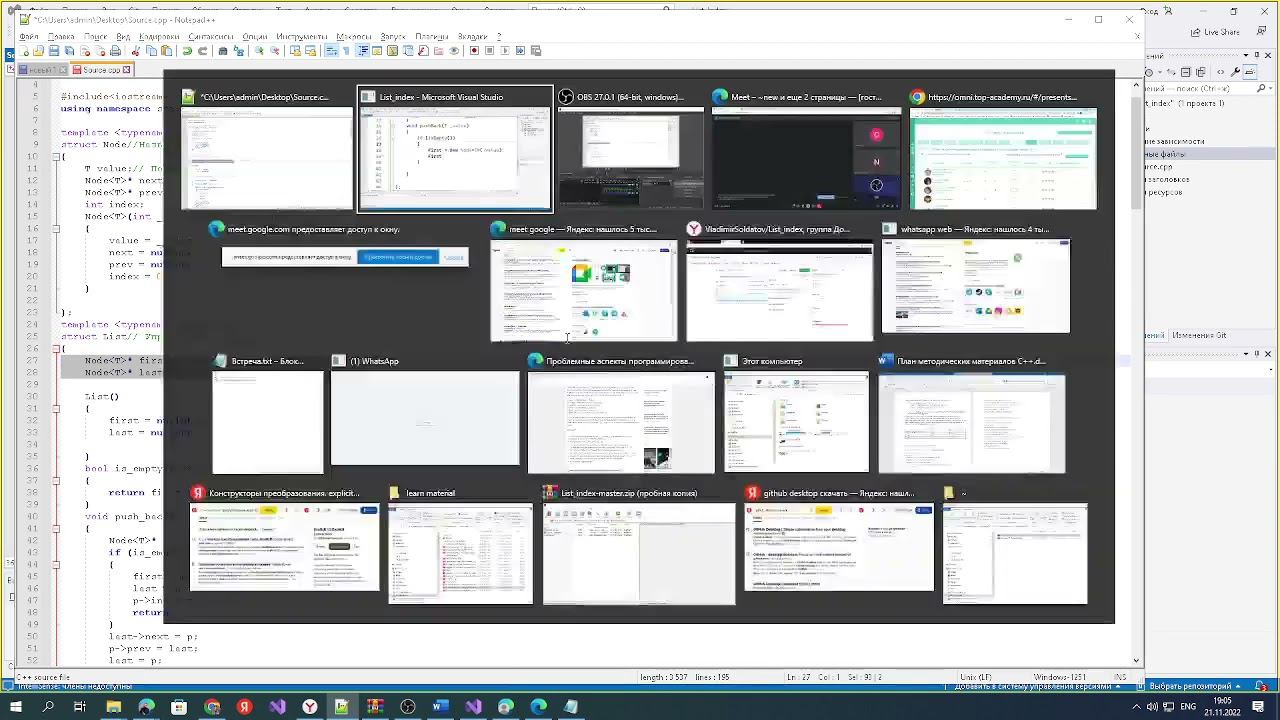Open the Файл menu in Notepad++
The height and width of the screenshot is (720, 1280).
29,37
